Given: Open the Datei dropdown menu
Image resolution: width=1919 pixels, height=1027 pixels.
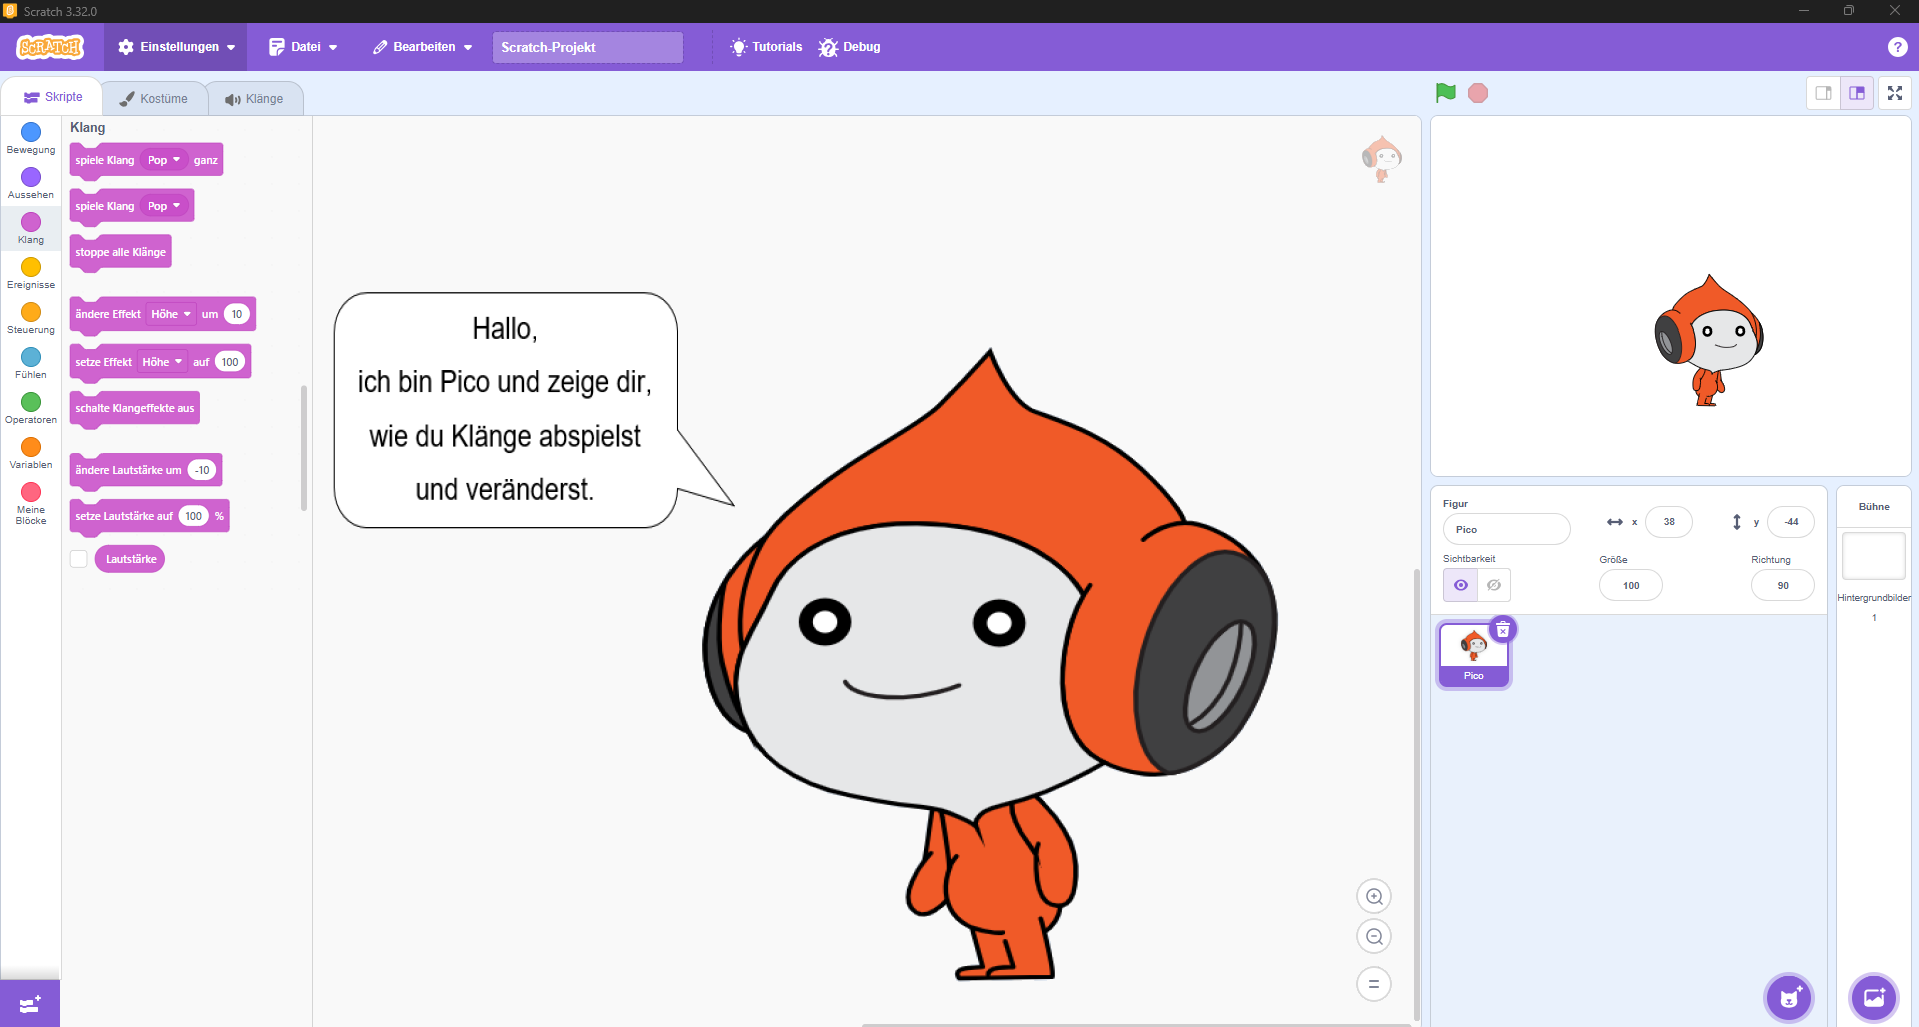Looking at the screenshot, I should tap(303, 47).
